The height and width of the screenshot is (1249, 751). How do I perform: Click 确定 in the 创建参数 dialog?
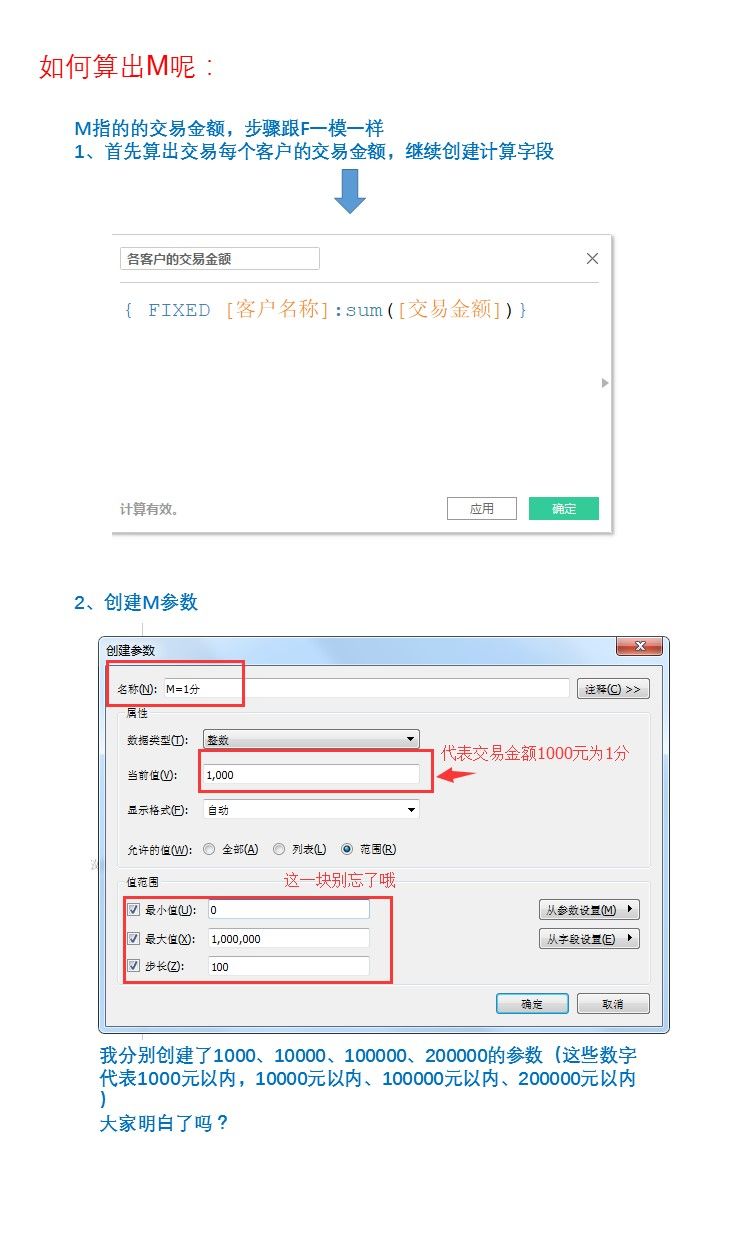coord(532,1004)
